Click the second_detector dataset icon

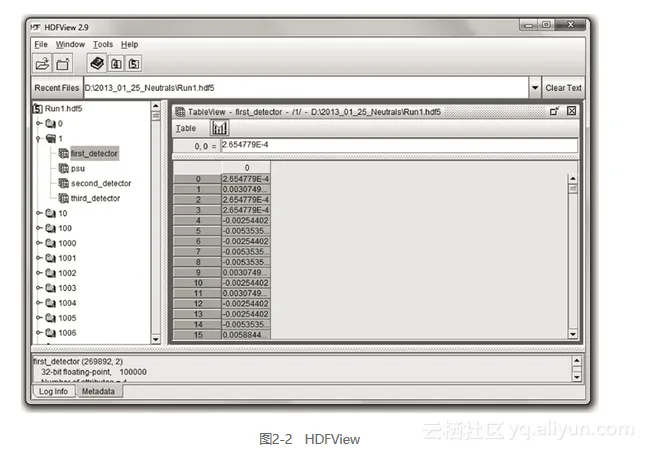click(x=63, y=183)
